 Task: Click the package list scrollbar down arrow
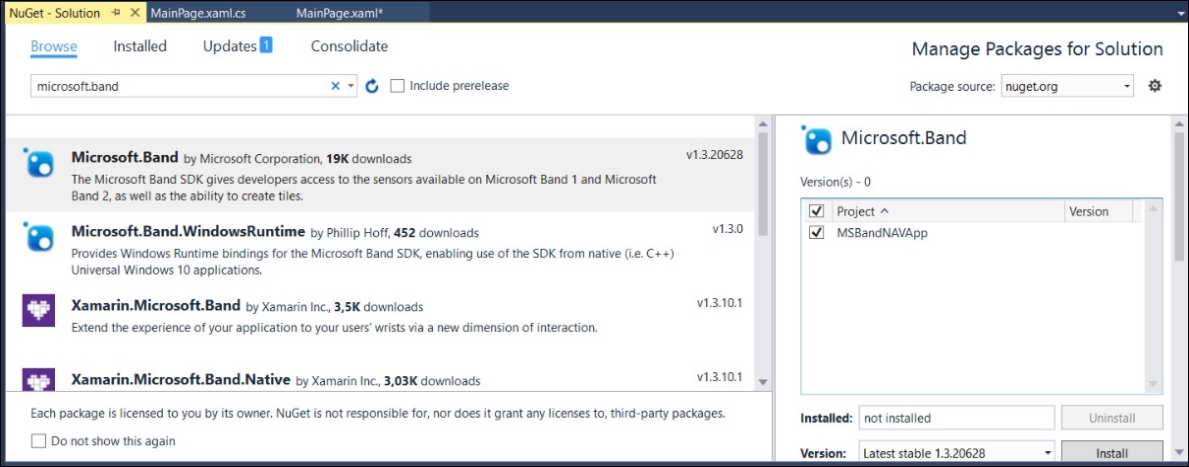click(x=763, y=383)
